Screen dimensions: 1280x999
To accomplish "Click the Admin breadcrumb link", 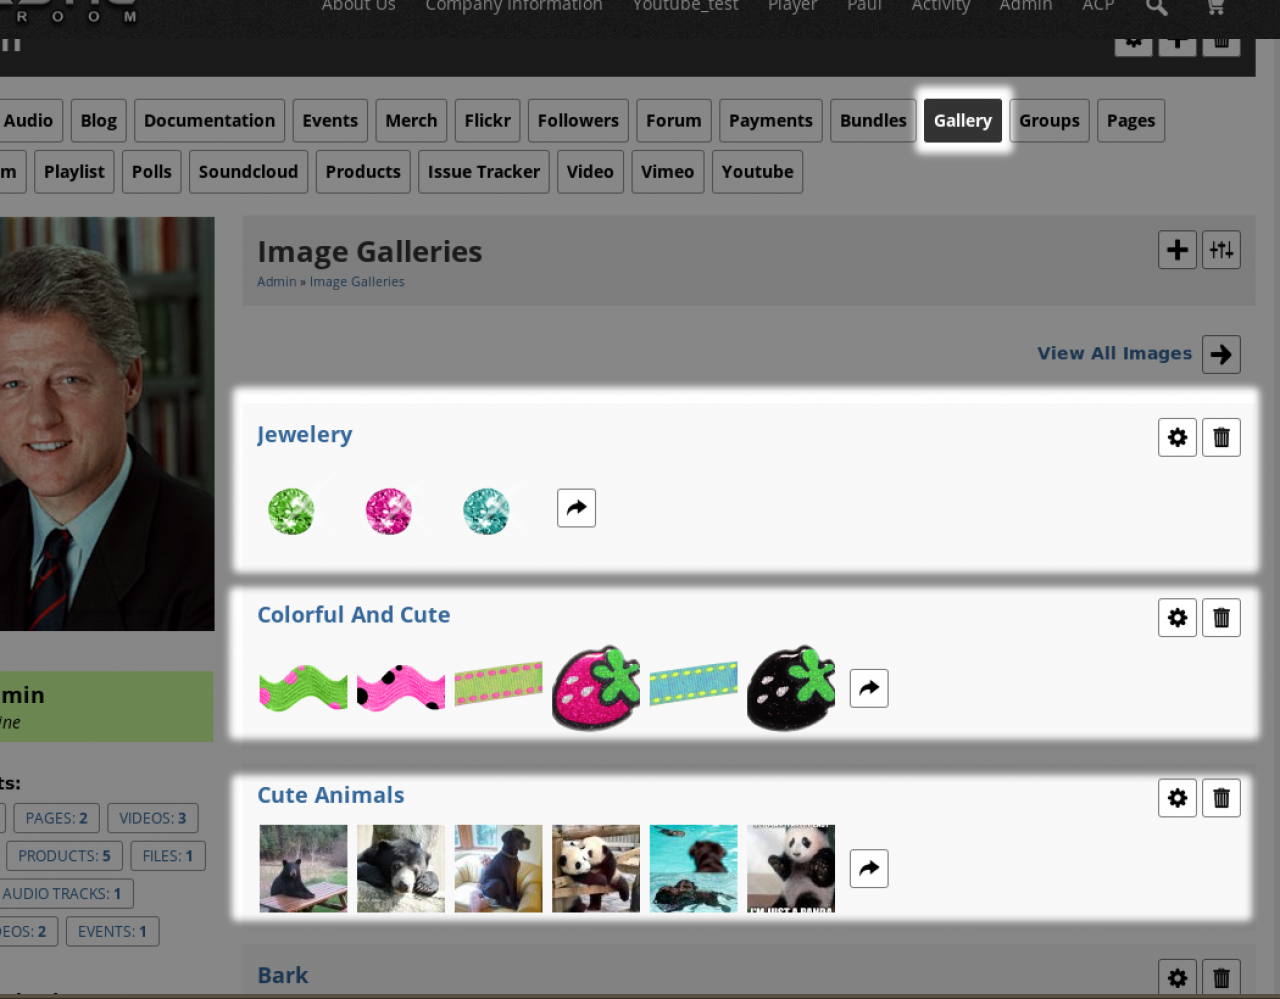I will (x=277, y=282).
